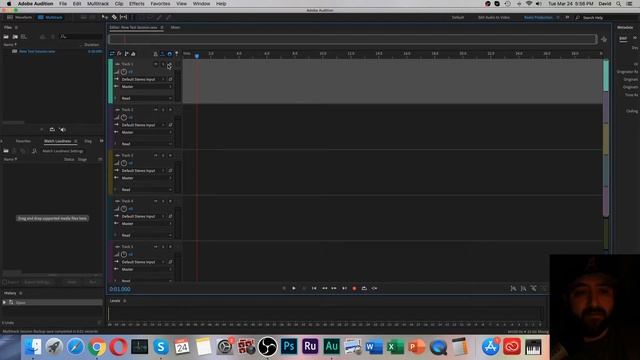Adjust Track 1 volume knob
This screenshot has width=640, height=360.
[x=124, y=72]
